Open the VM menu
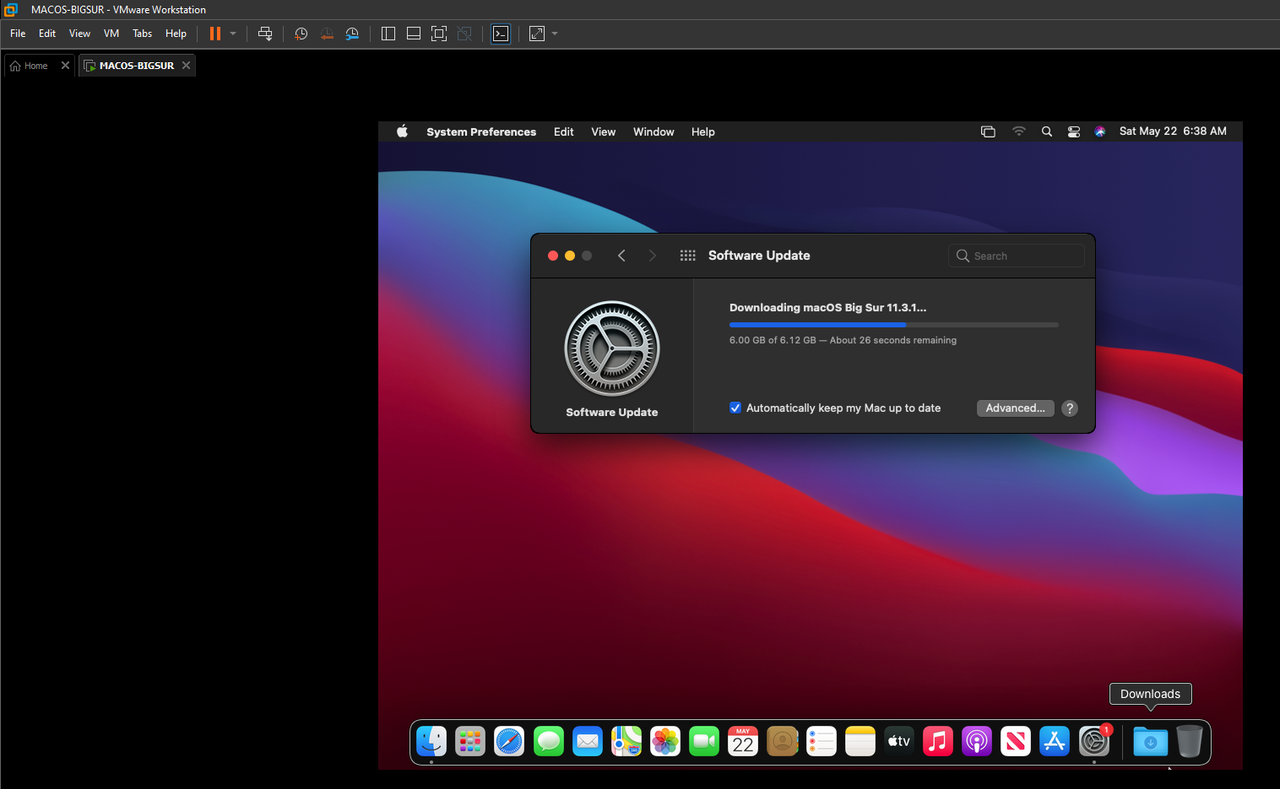 coord(111,33)
